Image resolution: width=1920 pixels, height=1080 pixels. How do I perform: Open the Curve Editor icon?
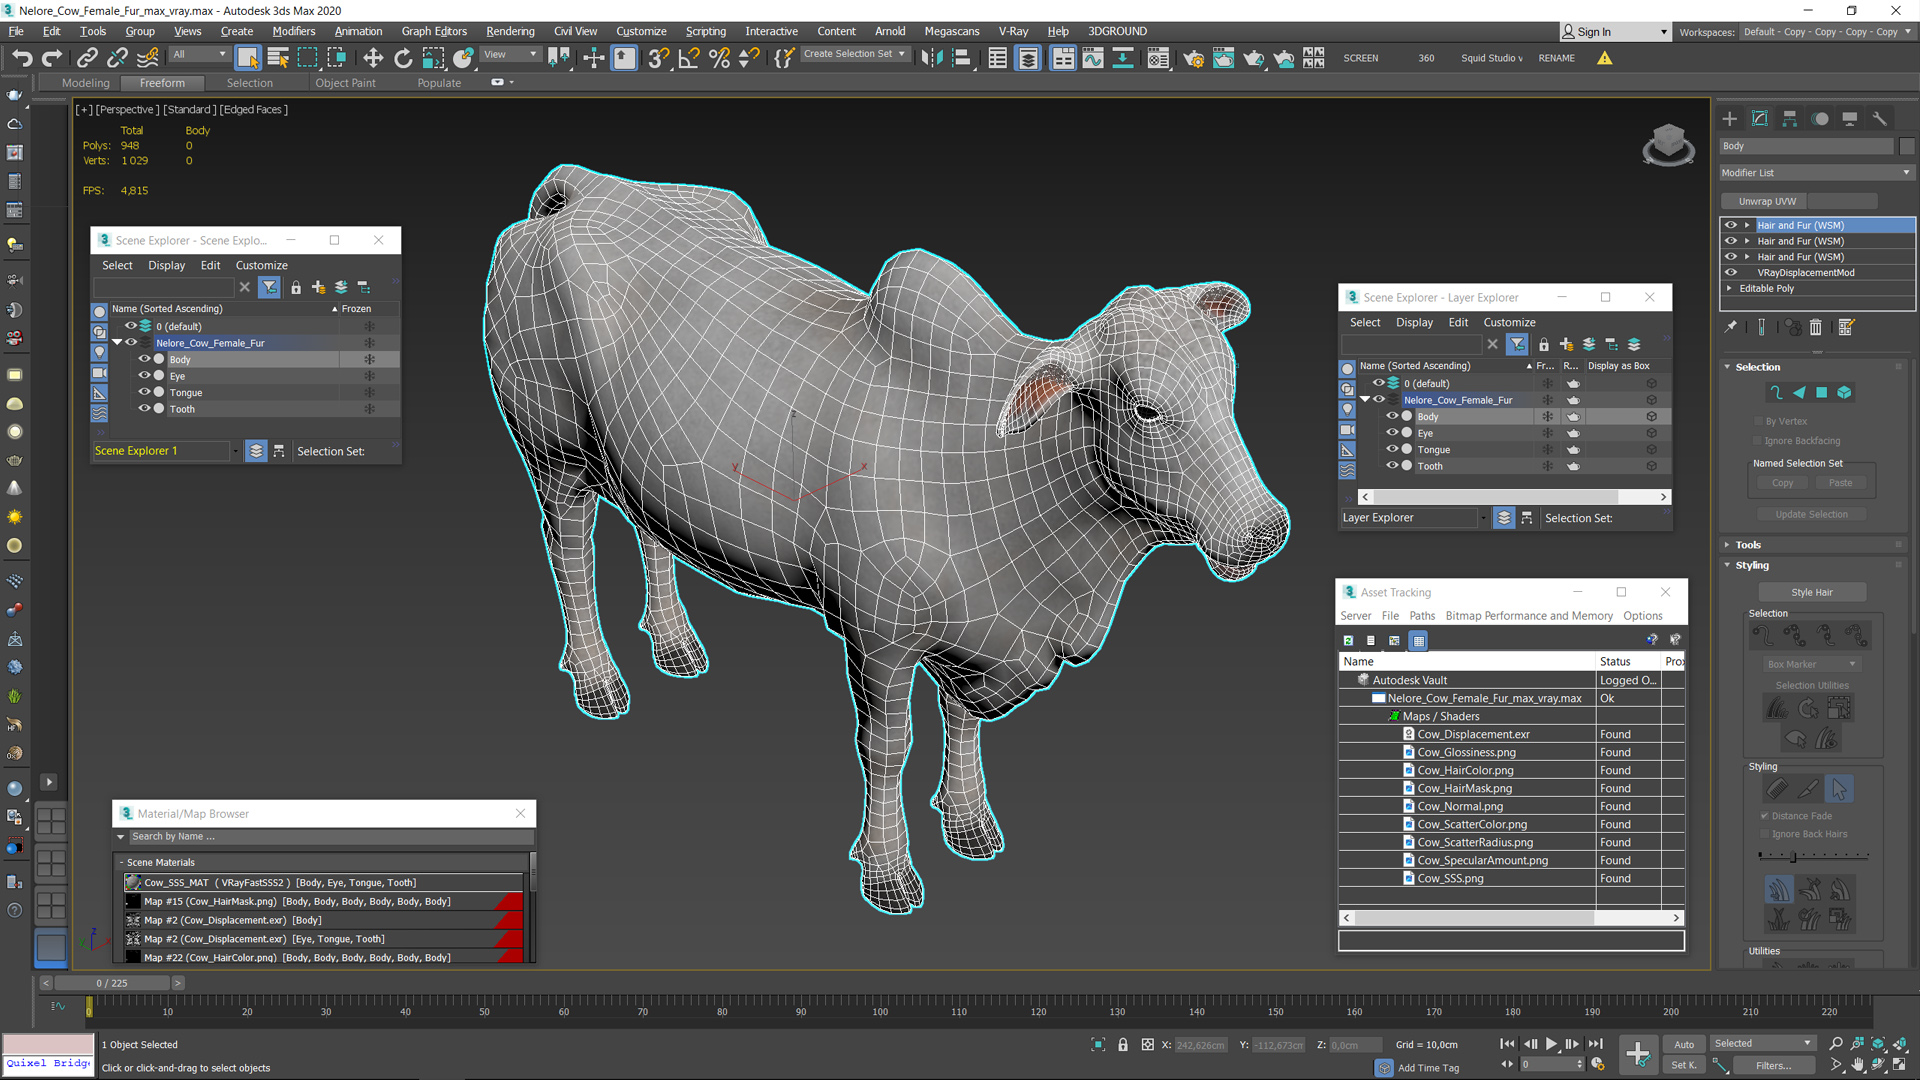point(1093,58)
